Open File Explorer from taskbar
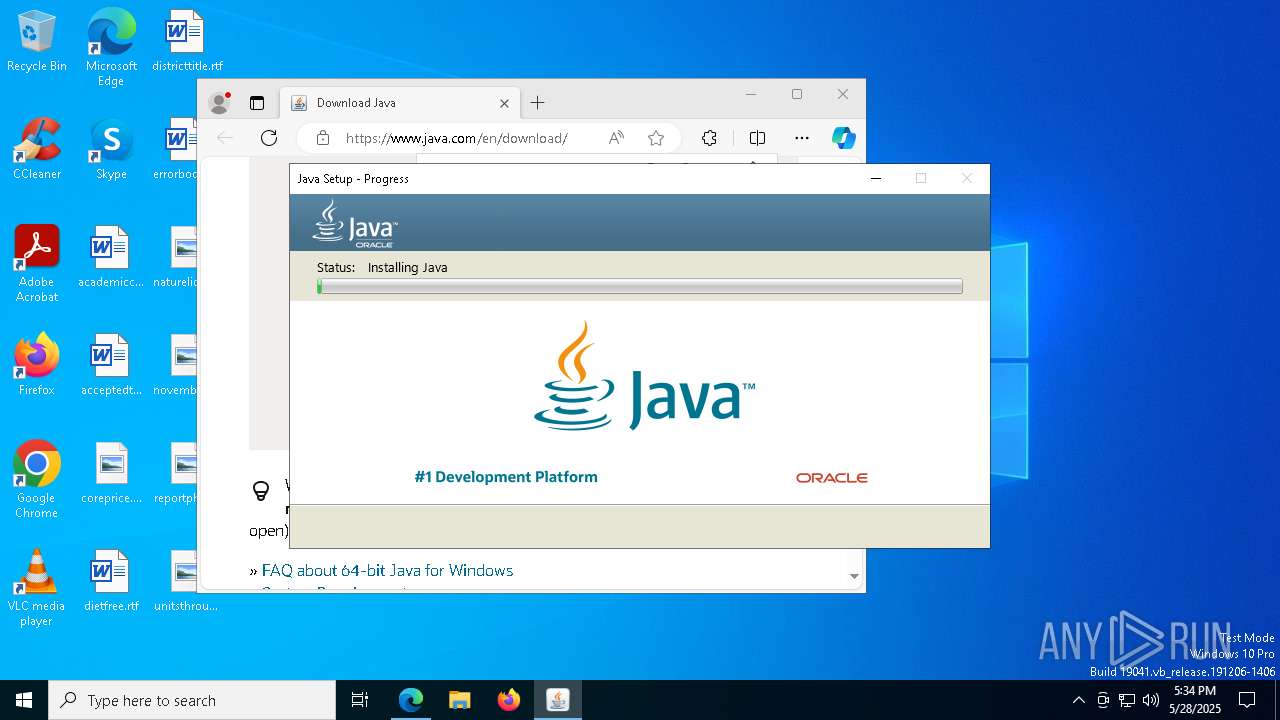The width and height of the screenshot is (1280, 720). point(459,700)
